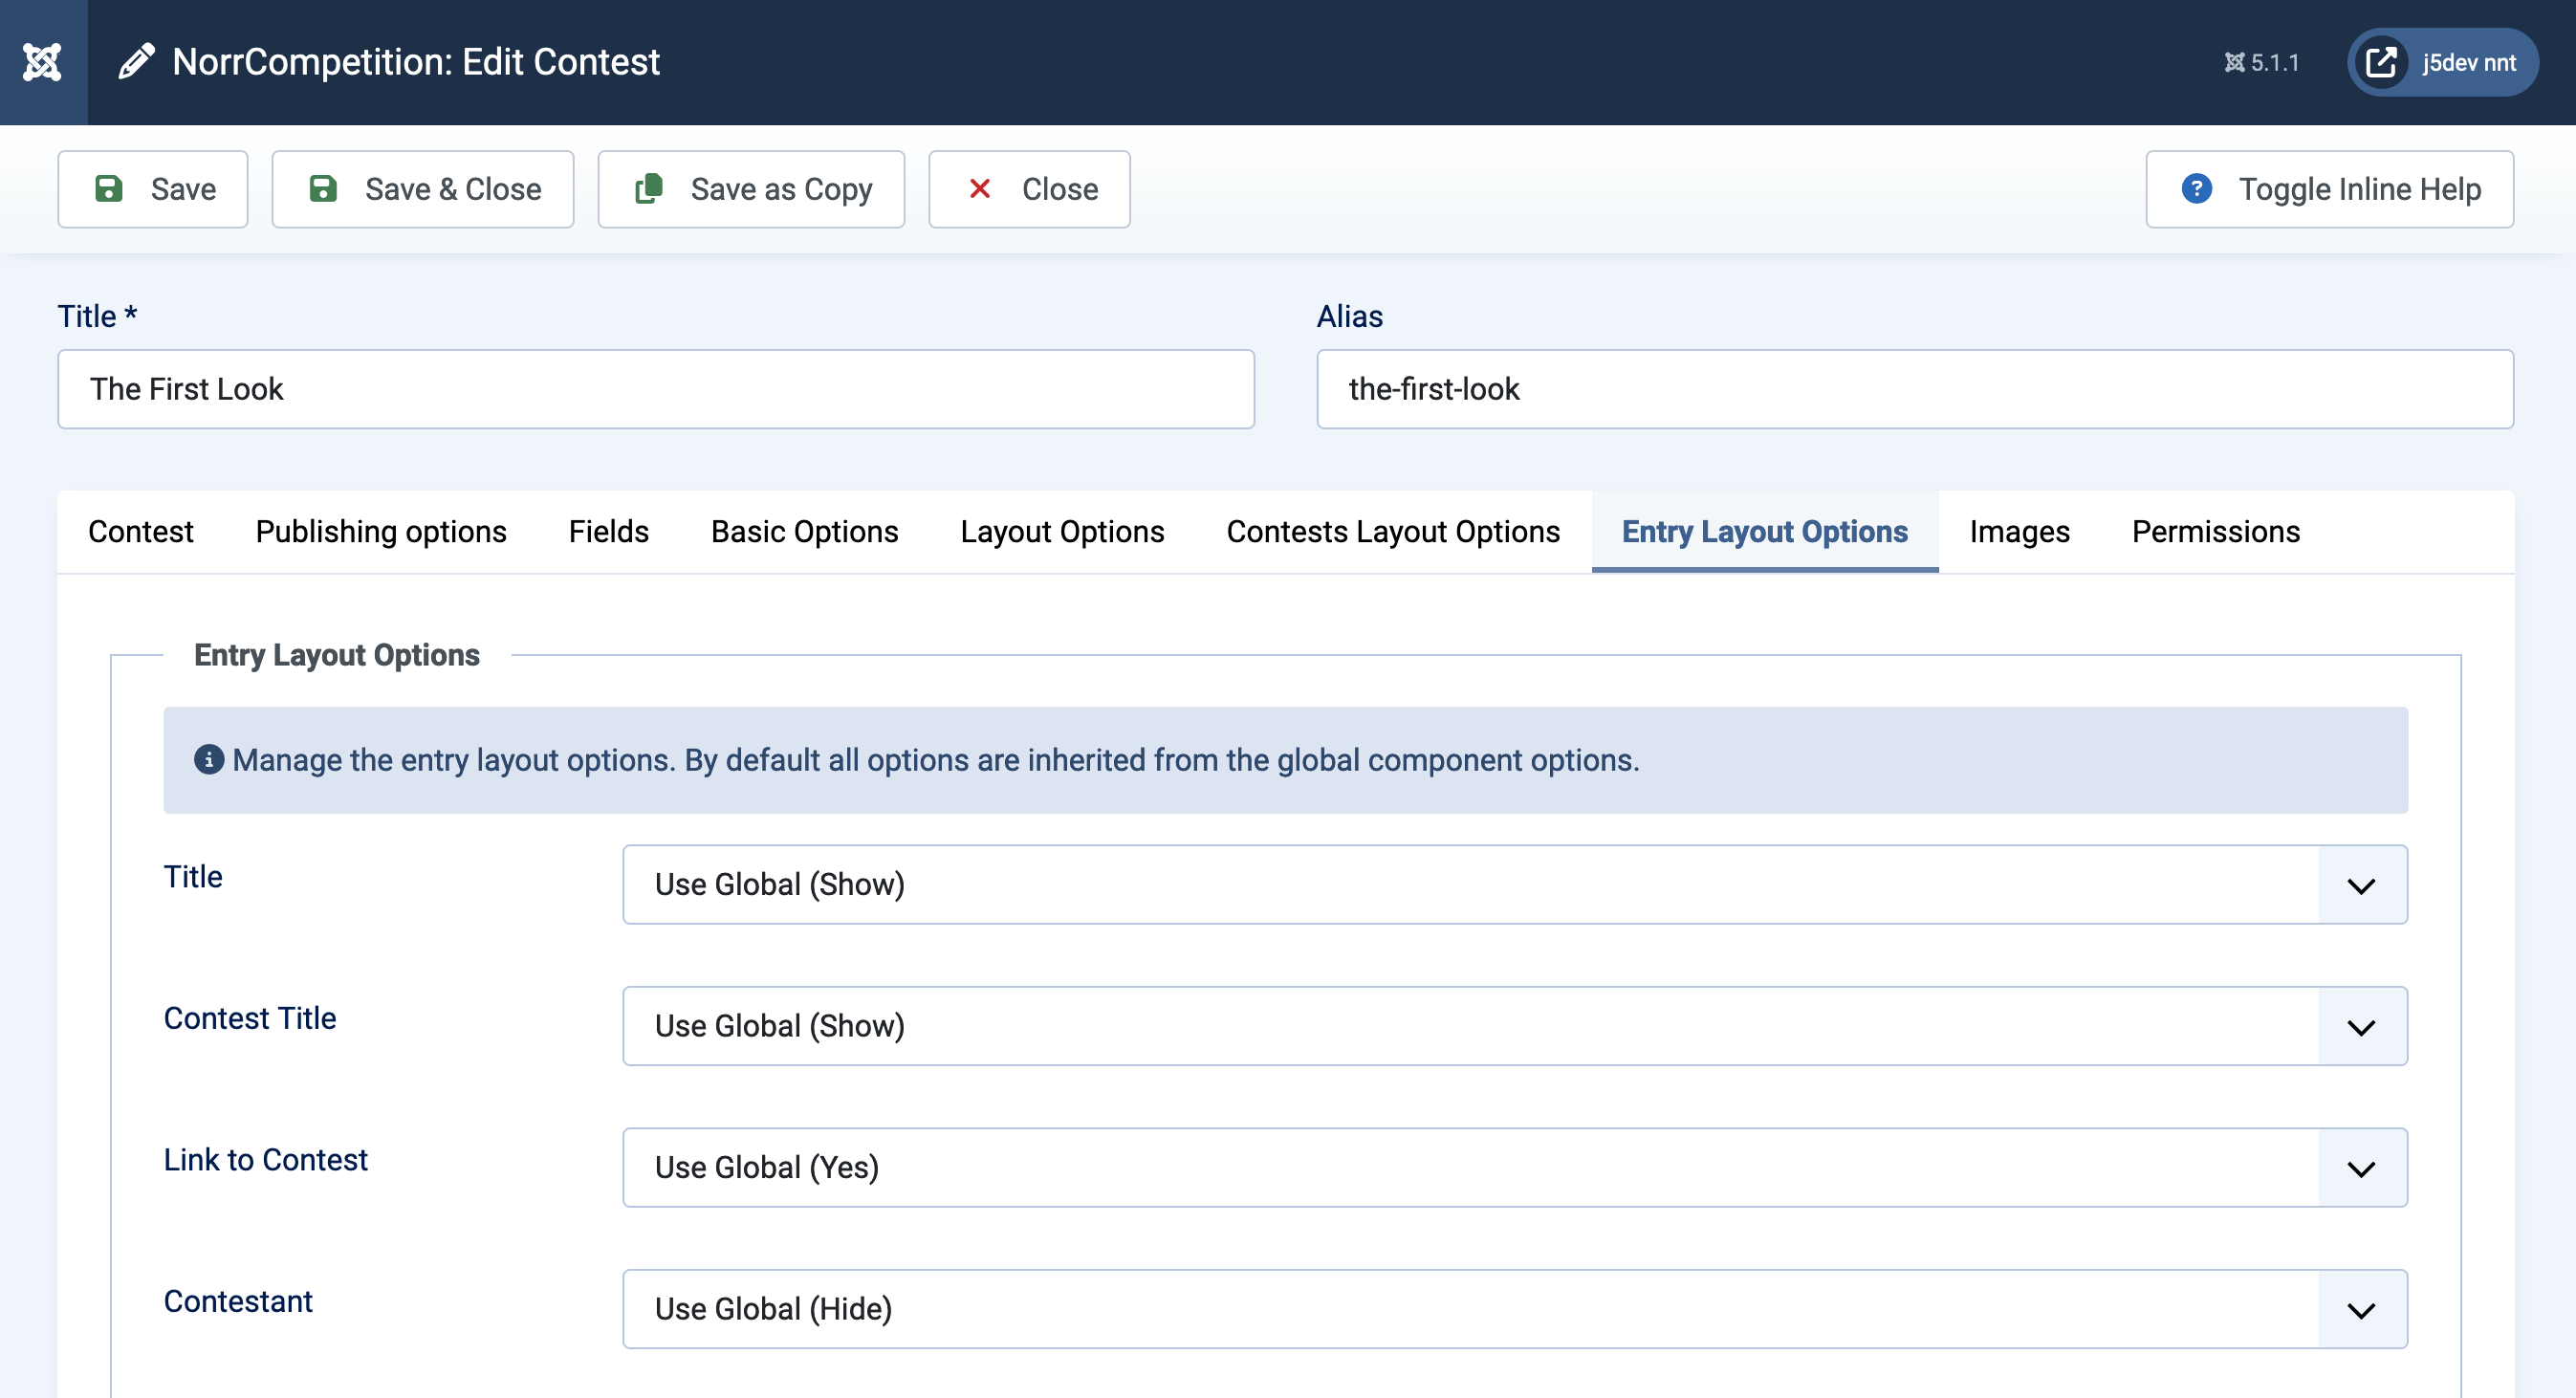2576x1398 pixels.
Task: Open the Contests Layout Options tab
Action: 1393,532
